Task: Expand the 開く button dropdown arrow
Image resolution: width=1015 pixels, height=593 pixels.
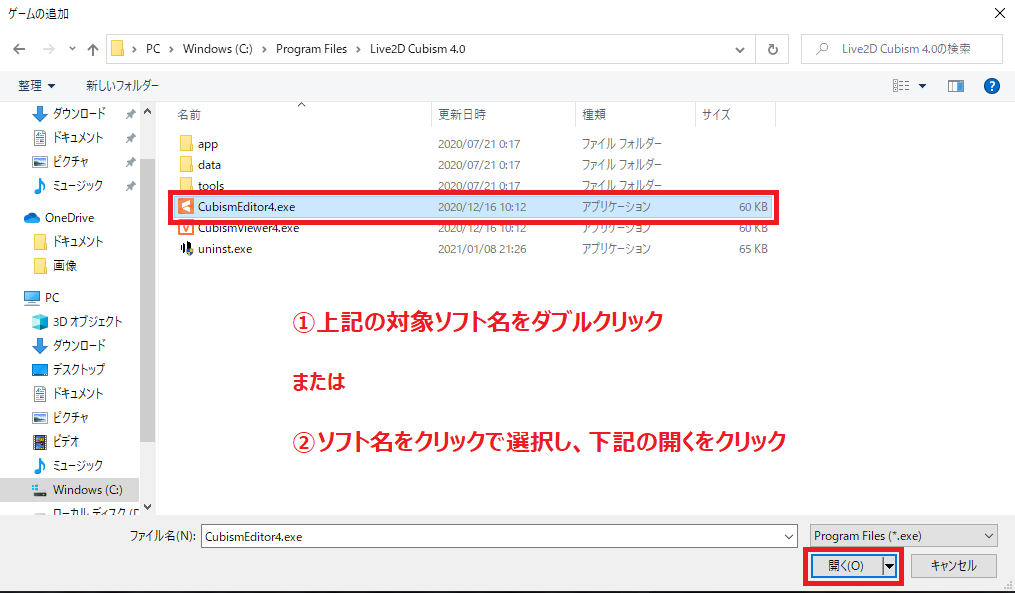Action: pos(889,566)
